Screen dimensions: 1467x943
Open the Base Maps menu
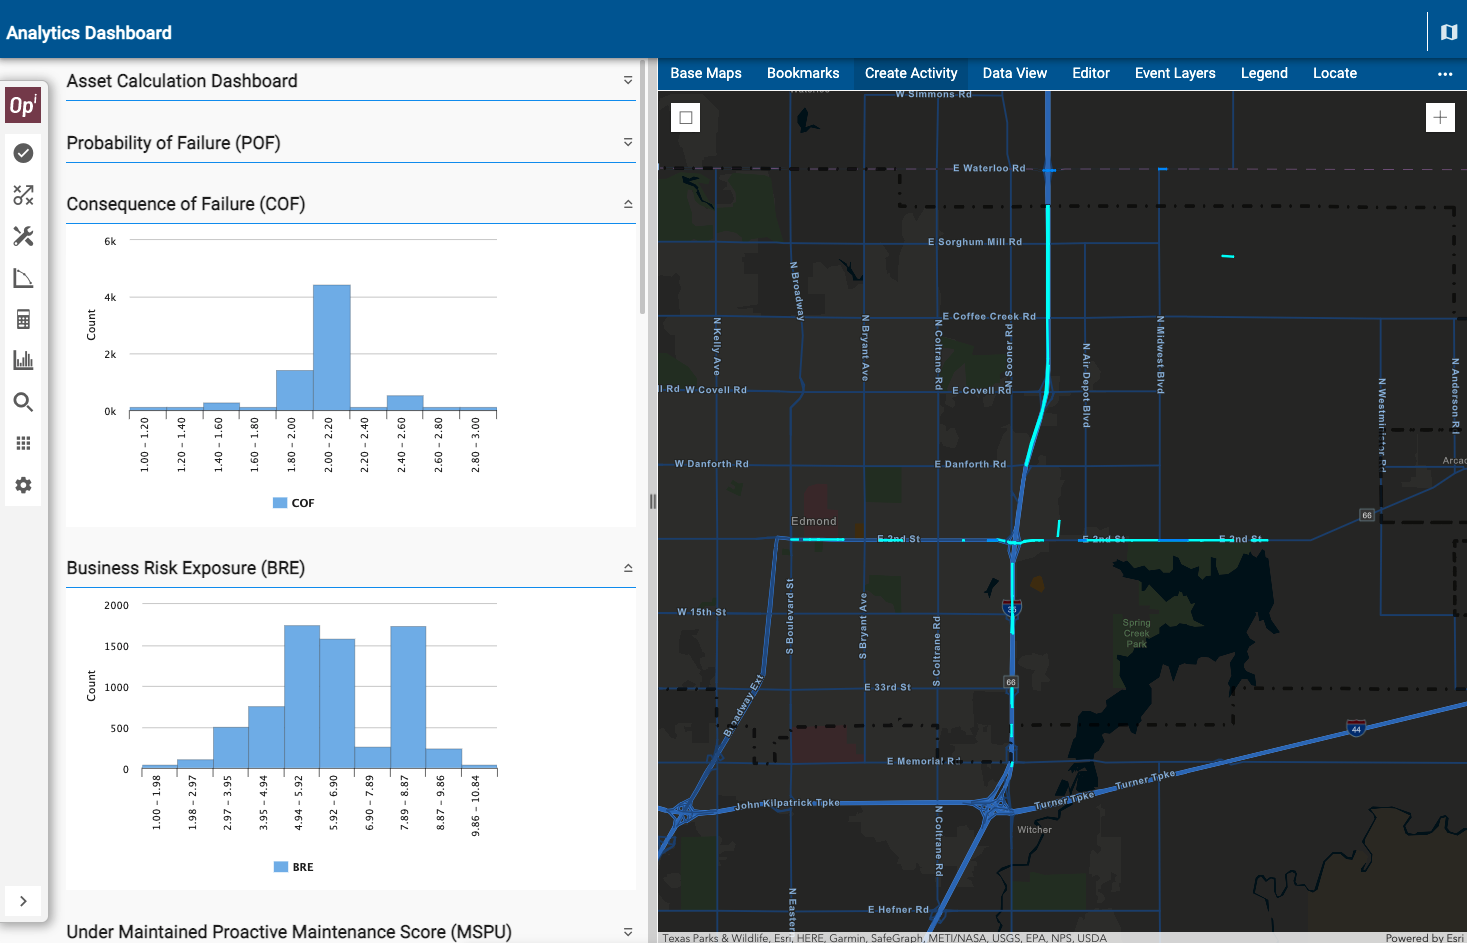click(706, 73)
